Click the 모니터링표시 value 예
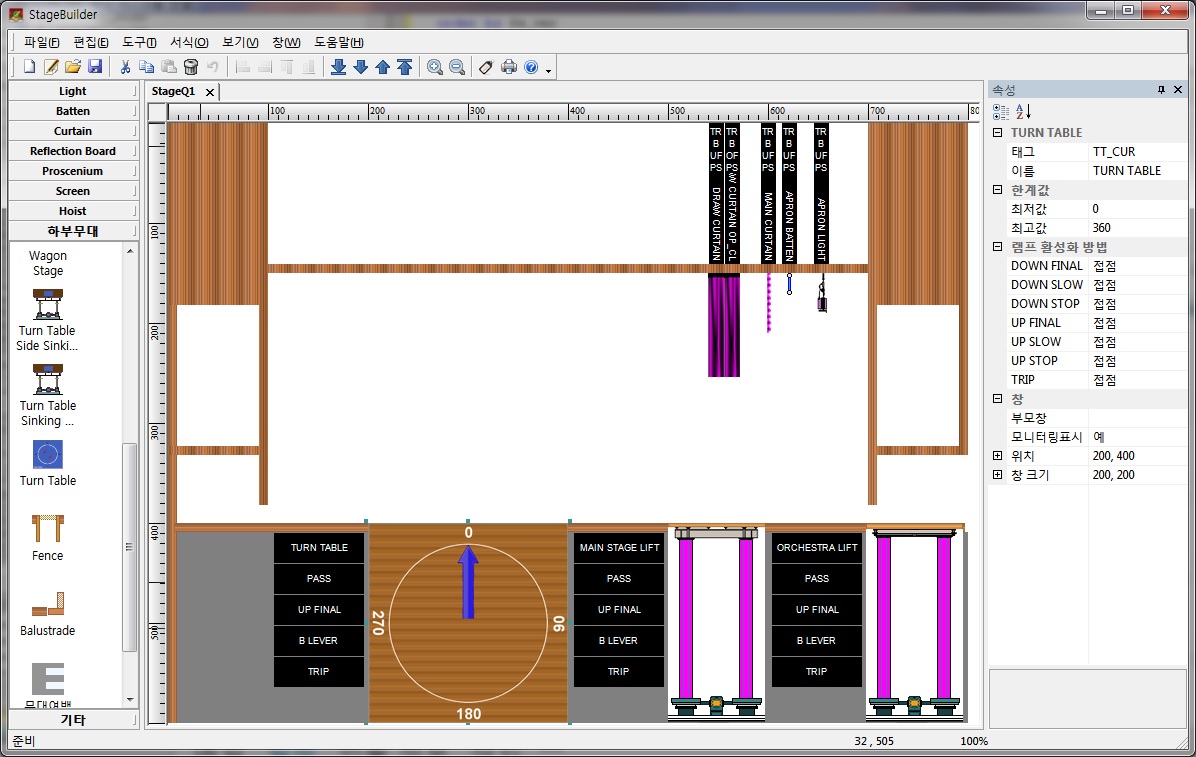The height and width of the screenshot is (757, 1196). (1137, 436)
